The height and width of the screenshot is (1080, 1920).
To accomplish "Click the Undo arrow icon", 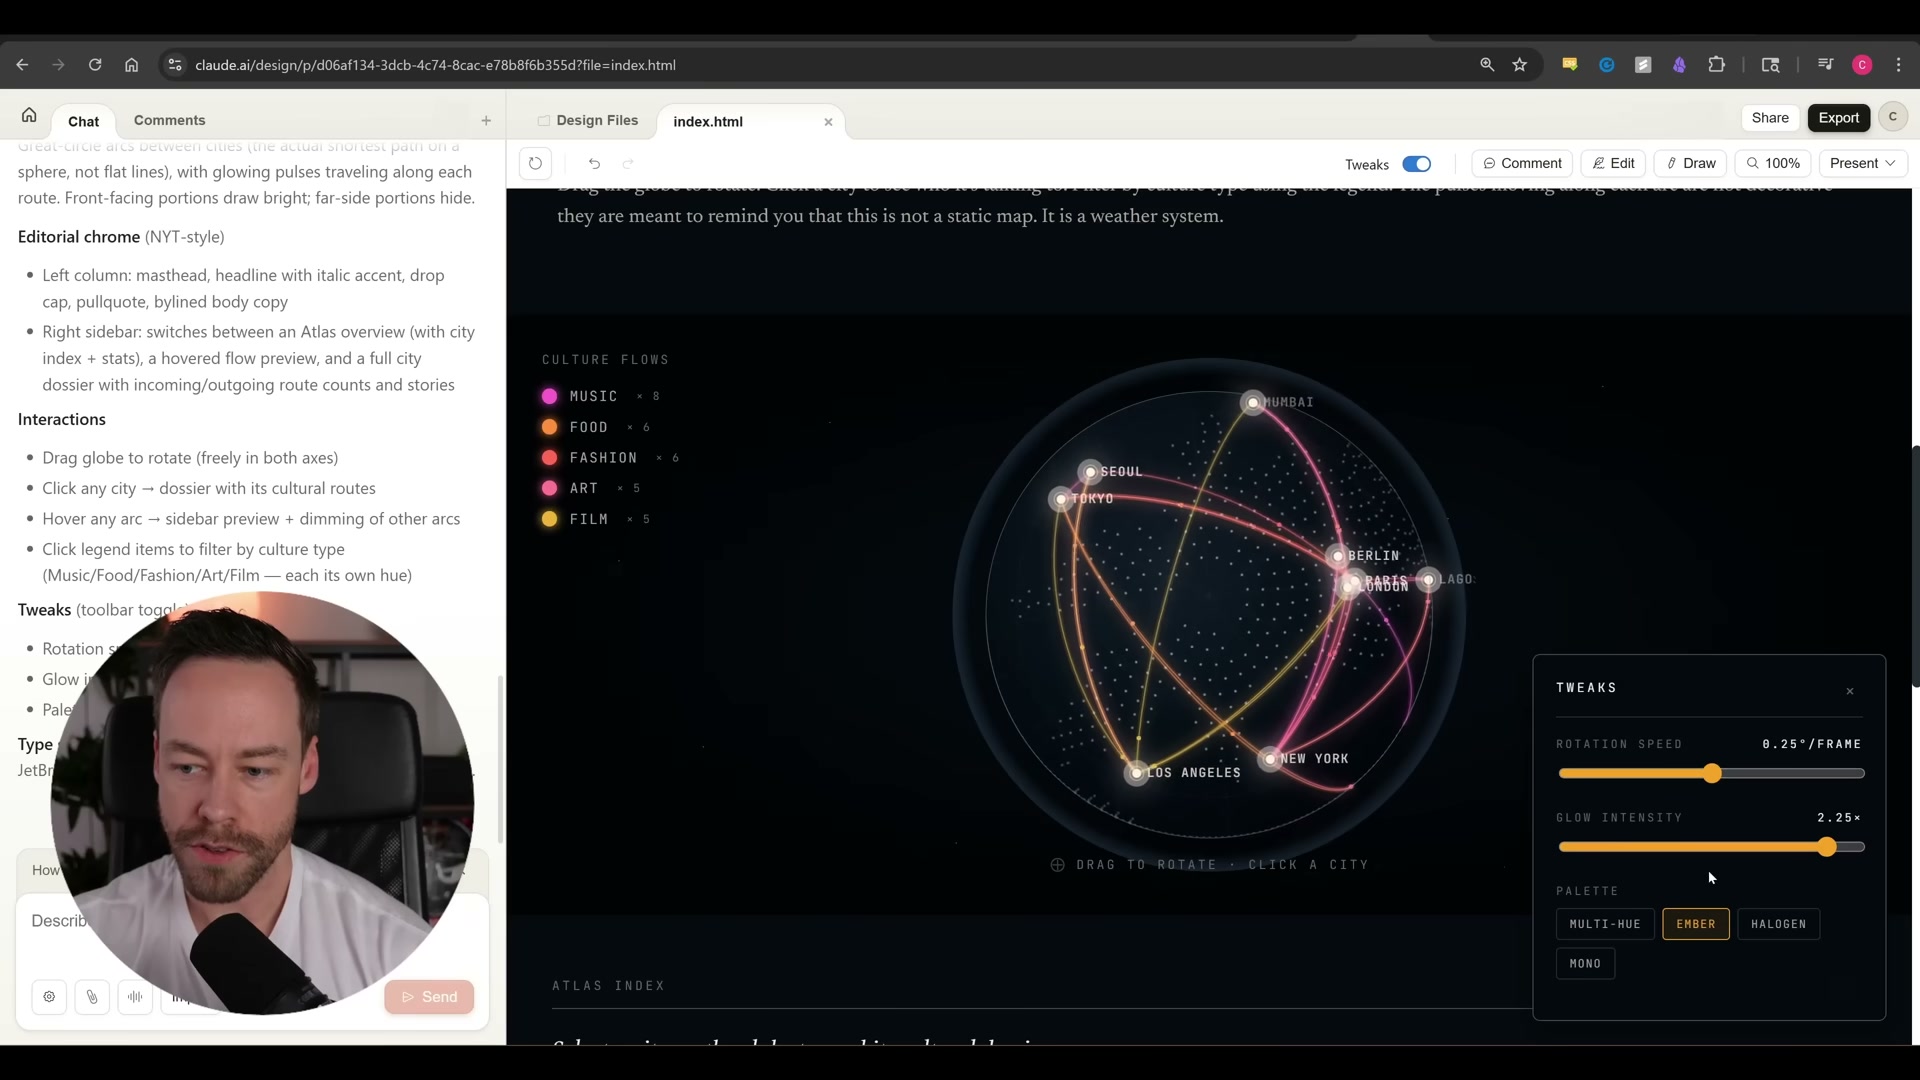I will (x=593, y=163).
